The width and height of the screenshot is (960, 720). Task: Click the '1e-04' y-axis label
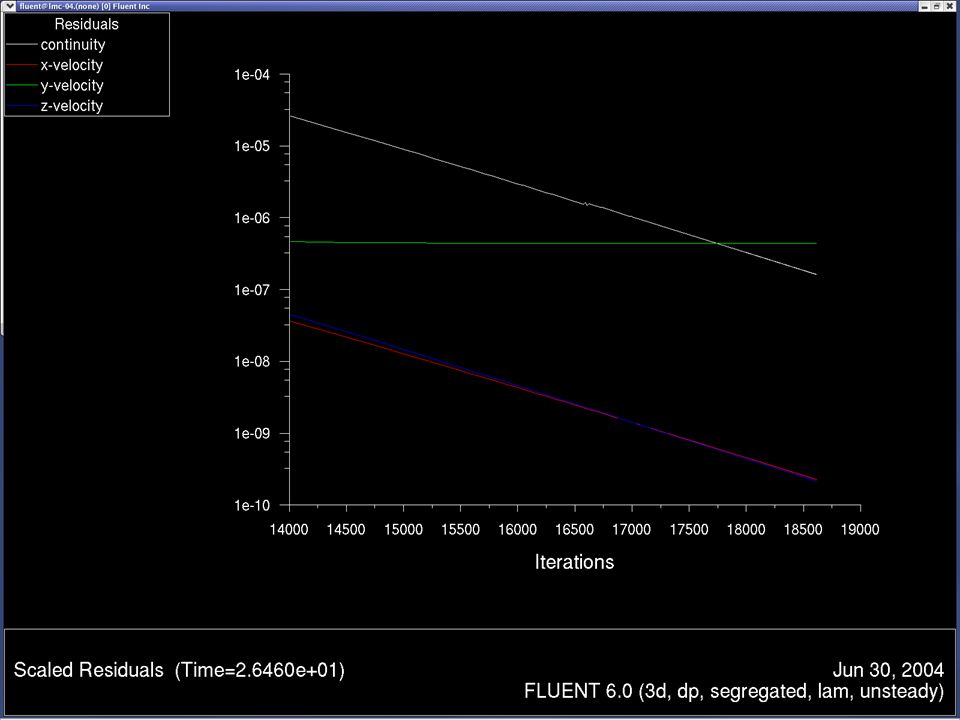(x=252, y=75)
